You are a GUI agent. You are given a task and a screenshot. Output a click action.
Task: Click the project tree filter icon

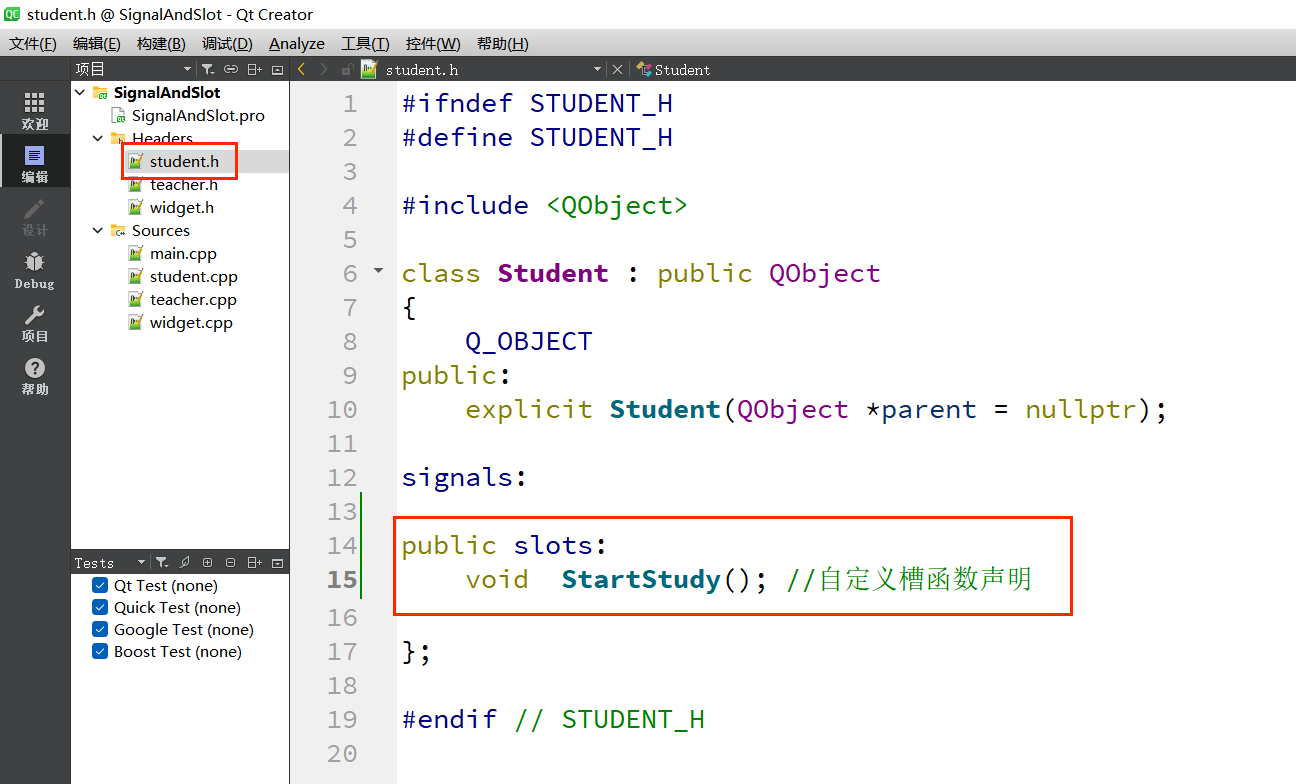(x=208, y=69)
